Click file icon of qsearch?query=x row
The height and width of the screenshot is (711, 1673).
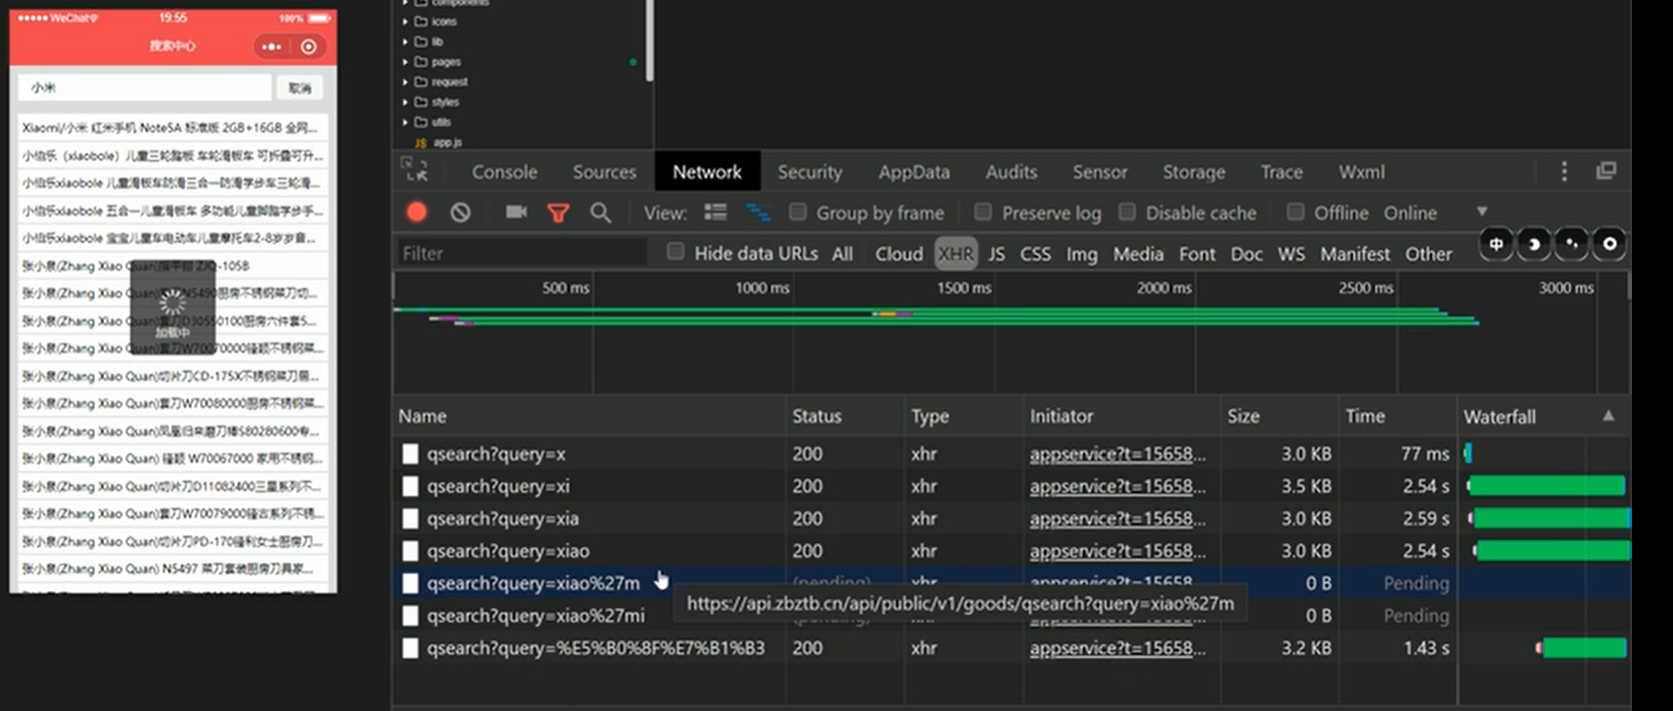(x=410, y=454)
